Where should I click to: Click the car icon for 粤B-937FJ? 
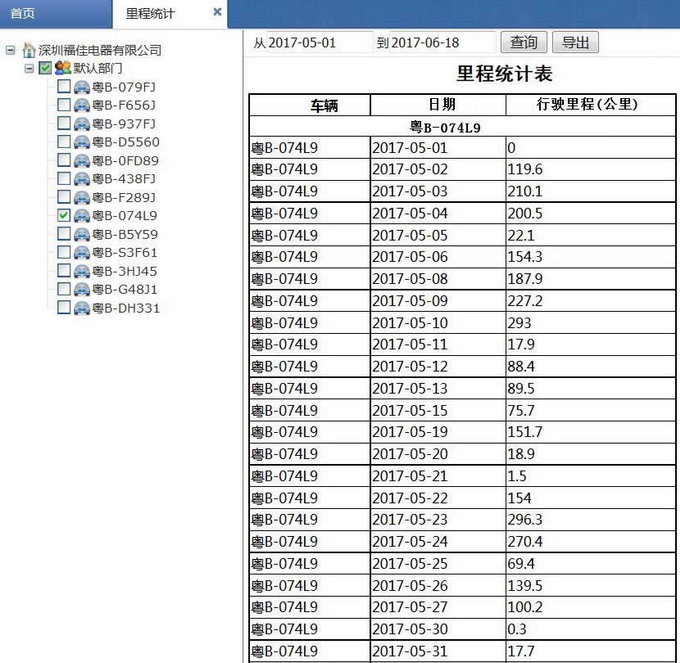81,124
